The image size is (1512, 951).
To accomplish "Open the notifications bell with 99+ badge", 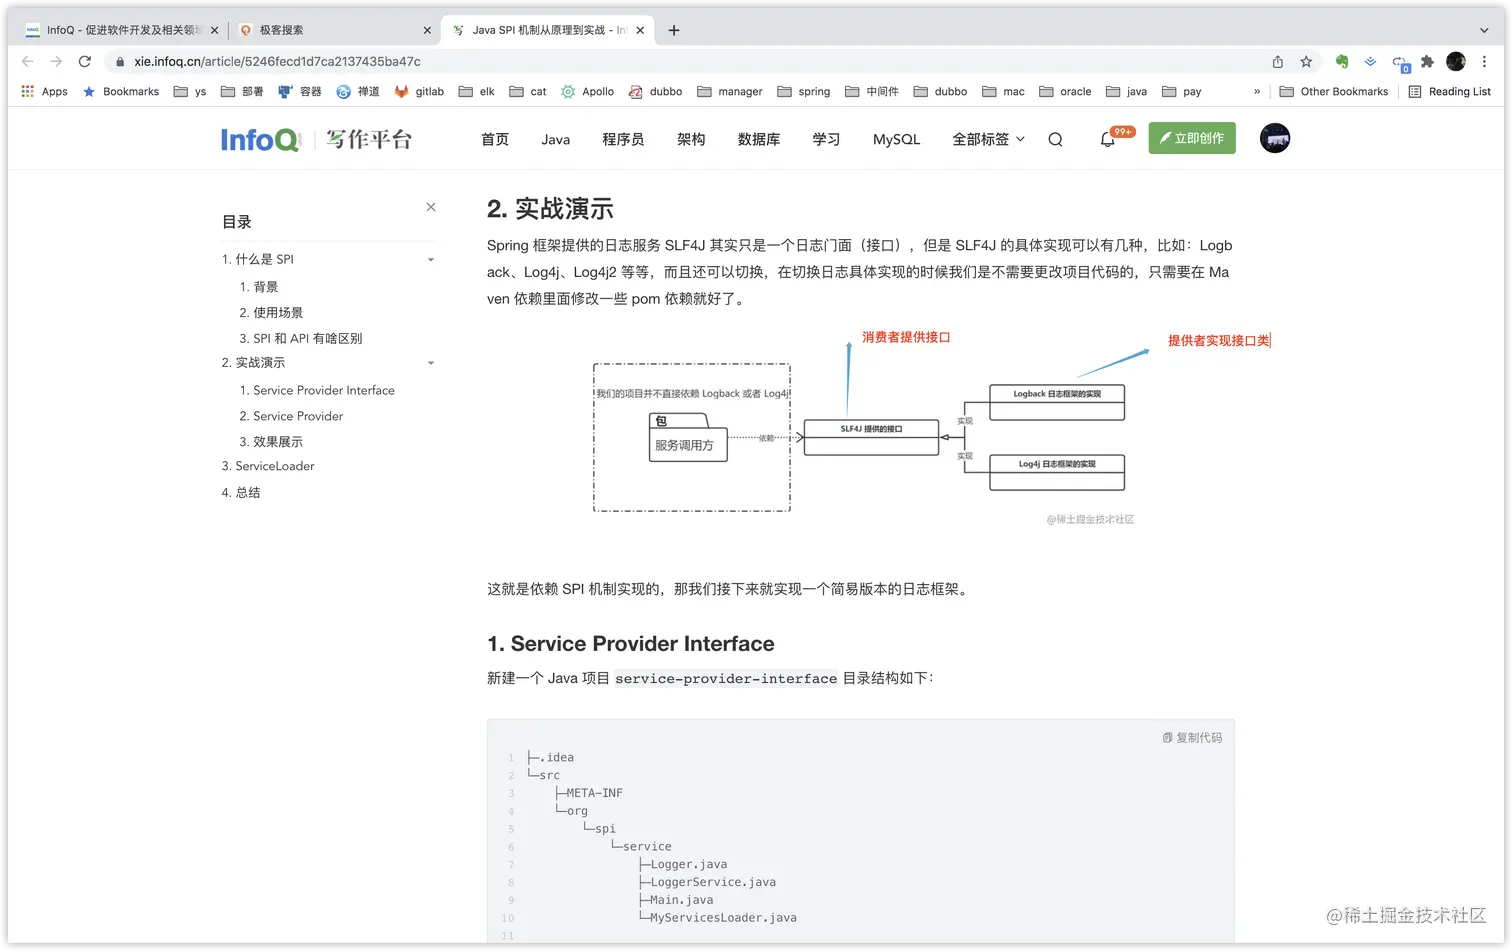I will pyautogui.click(x=1108, y=139).
